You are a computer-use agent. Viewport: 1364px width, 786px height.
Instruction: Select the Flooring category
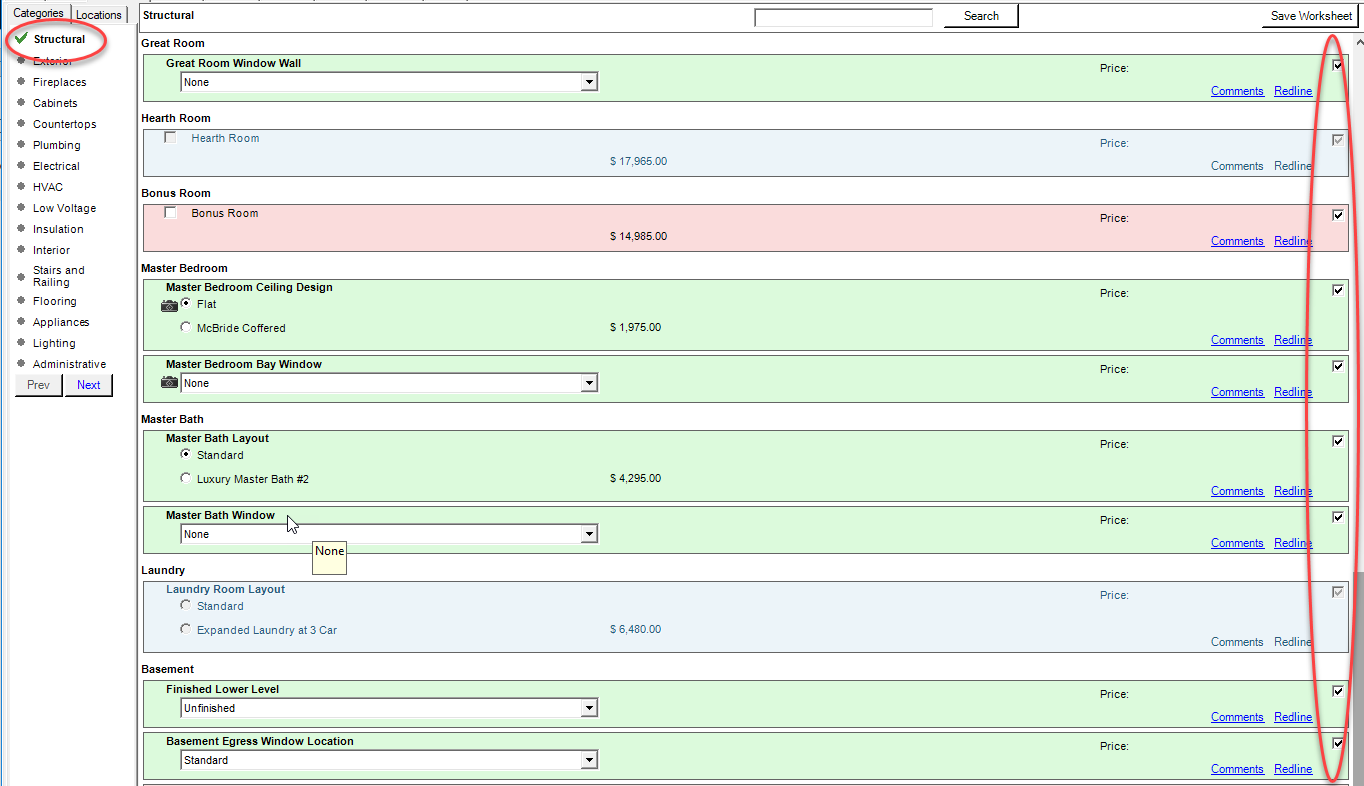(54, 301)
